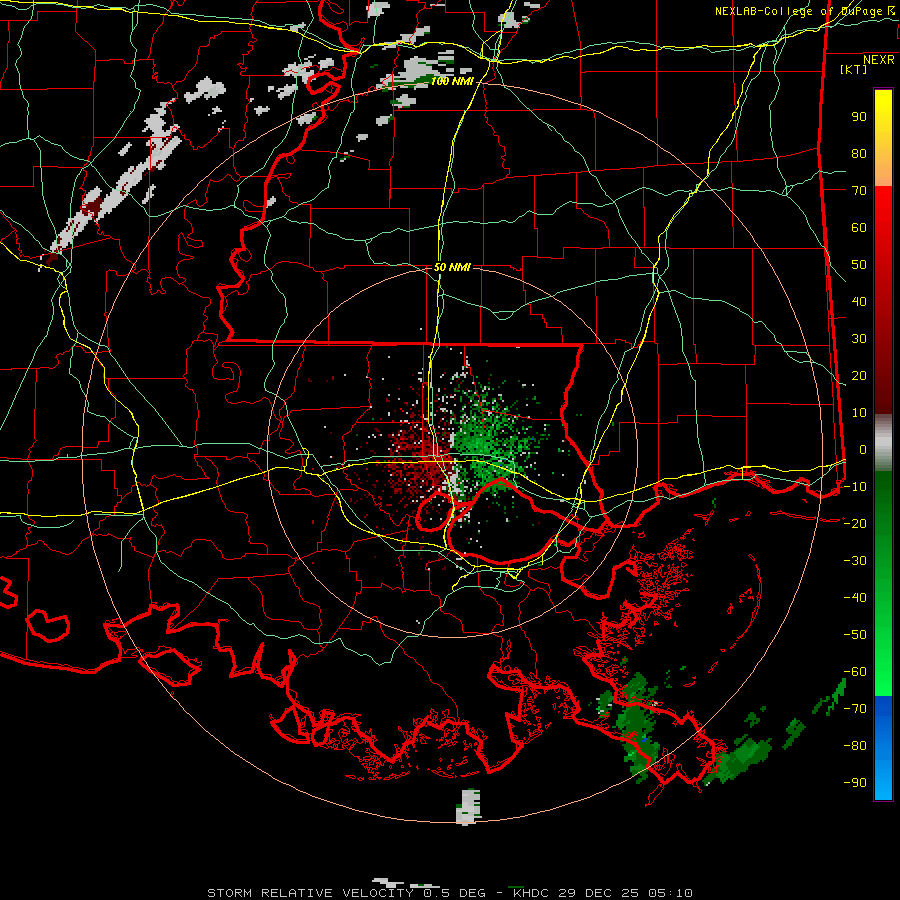The width and height of the screenshot is (900, 900).
Task: Click the 0.5 DEG elevation text
Action: coord(454,893)
